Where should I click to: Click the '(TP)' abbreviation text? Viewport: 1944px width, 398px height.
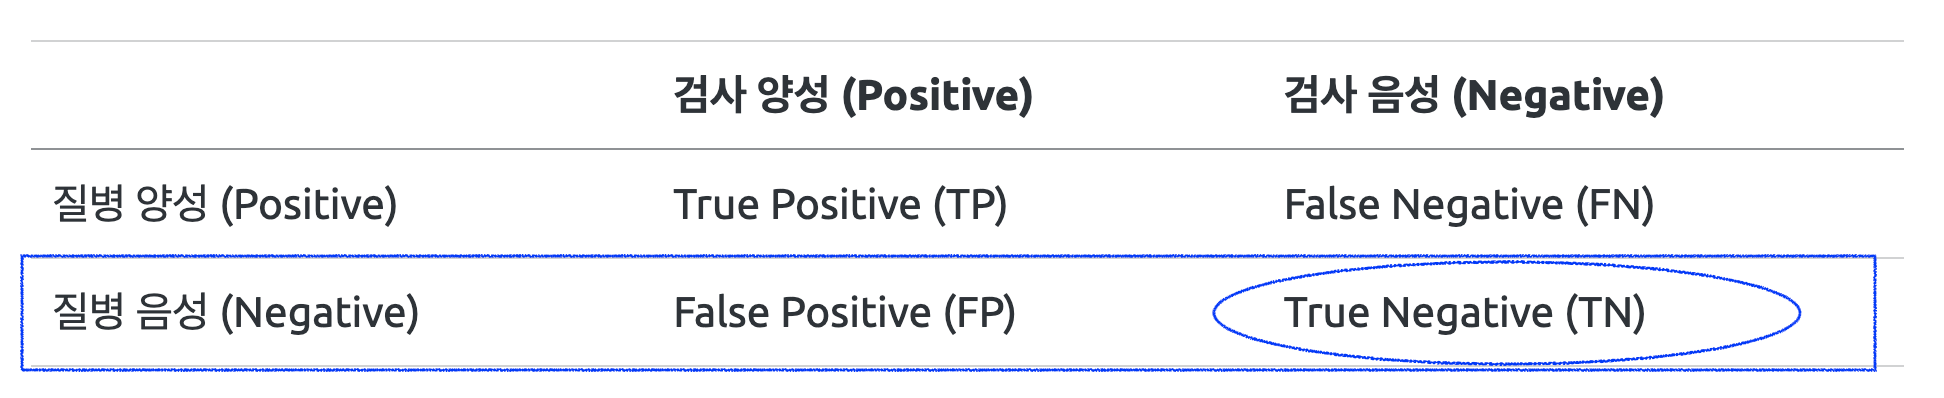pos(970,204)
